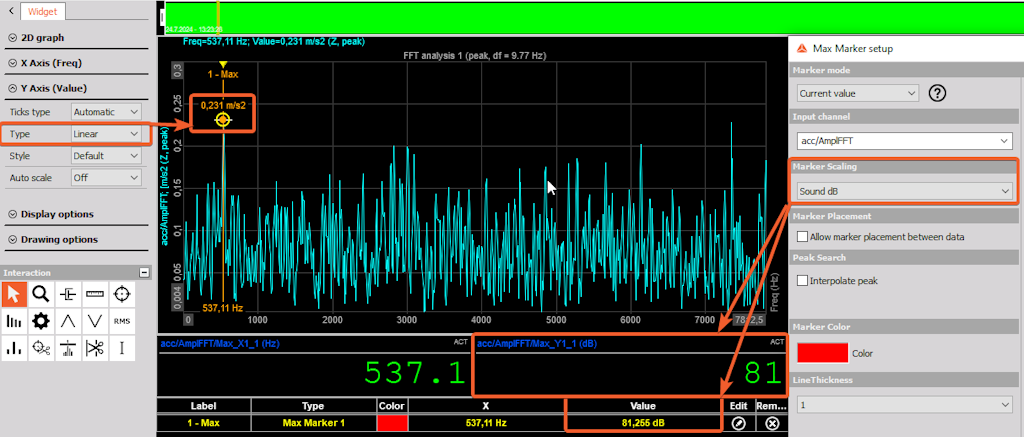Select the gear marker tool
The image size is (1024, 437).
[40, 321]
